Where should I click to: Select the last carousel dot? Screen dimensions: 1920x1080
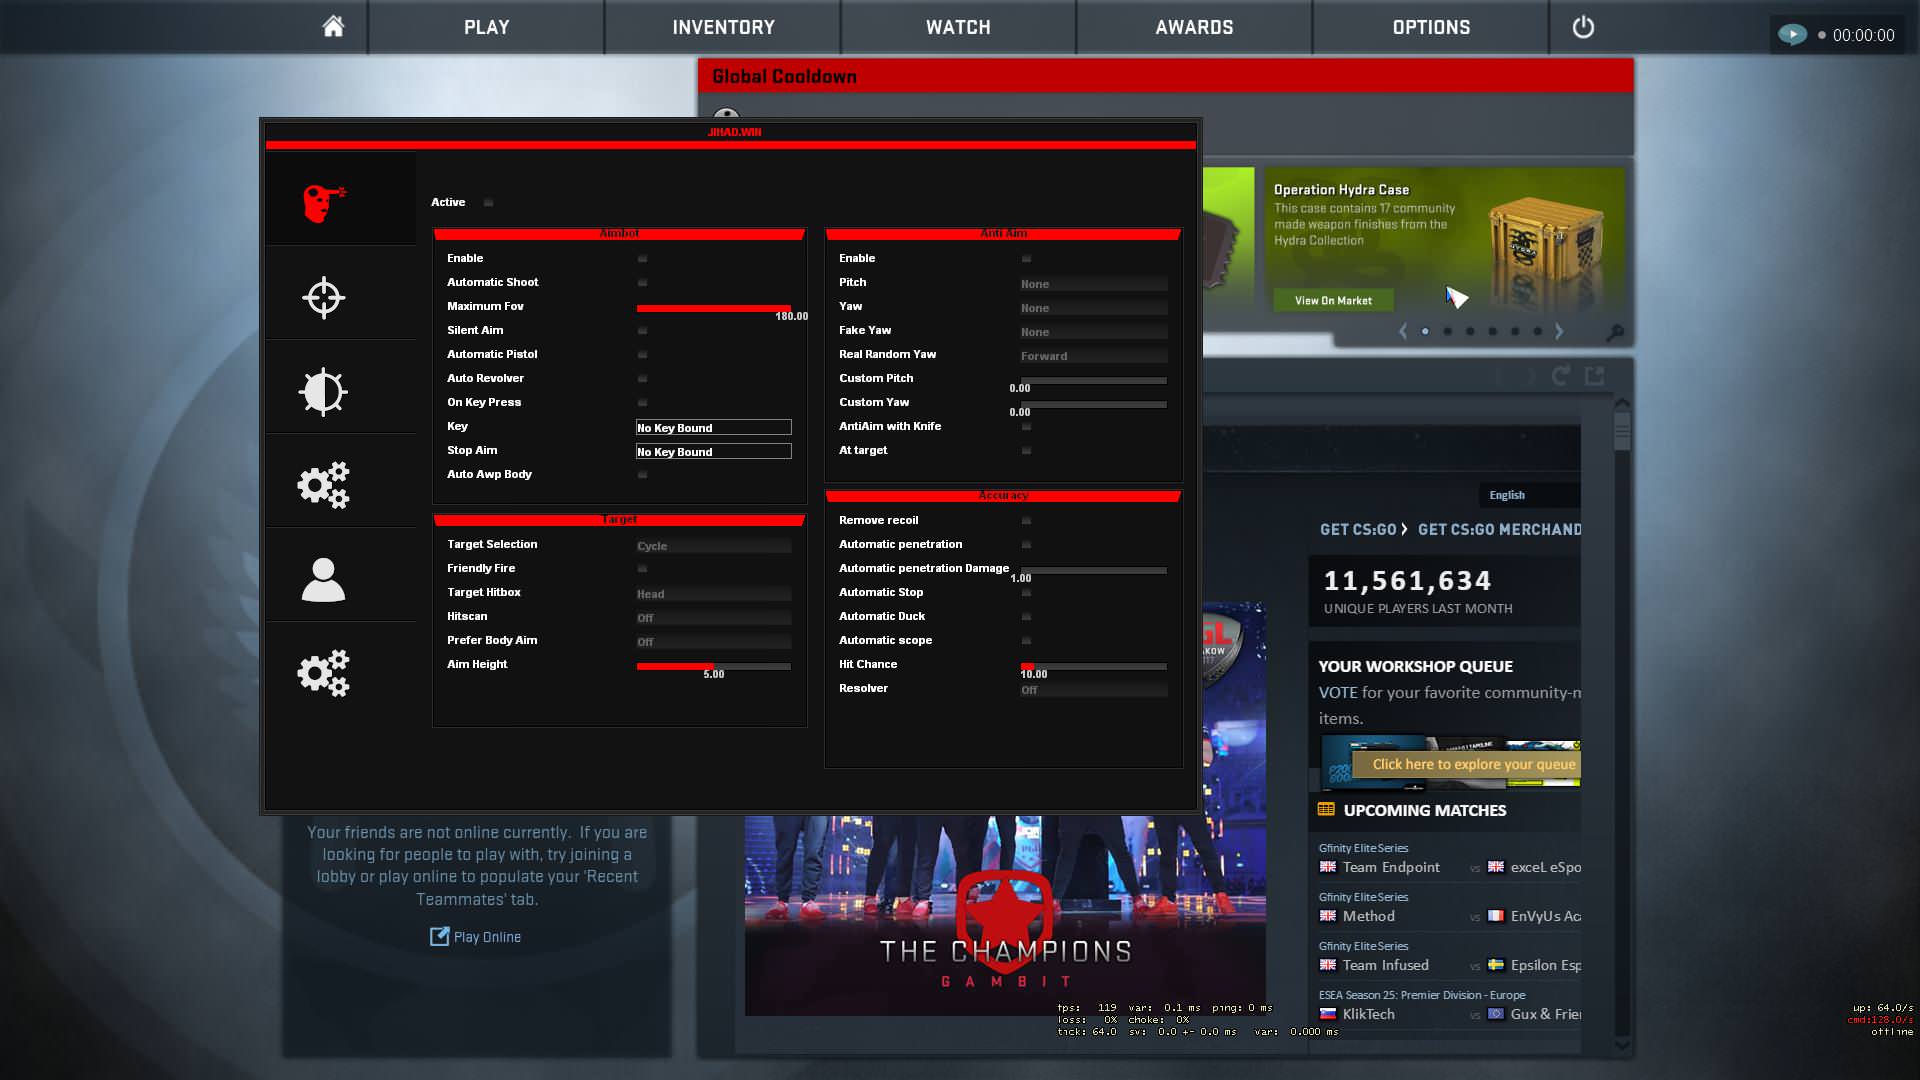(x=1538, y=331)
